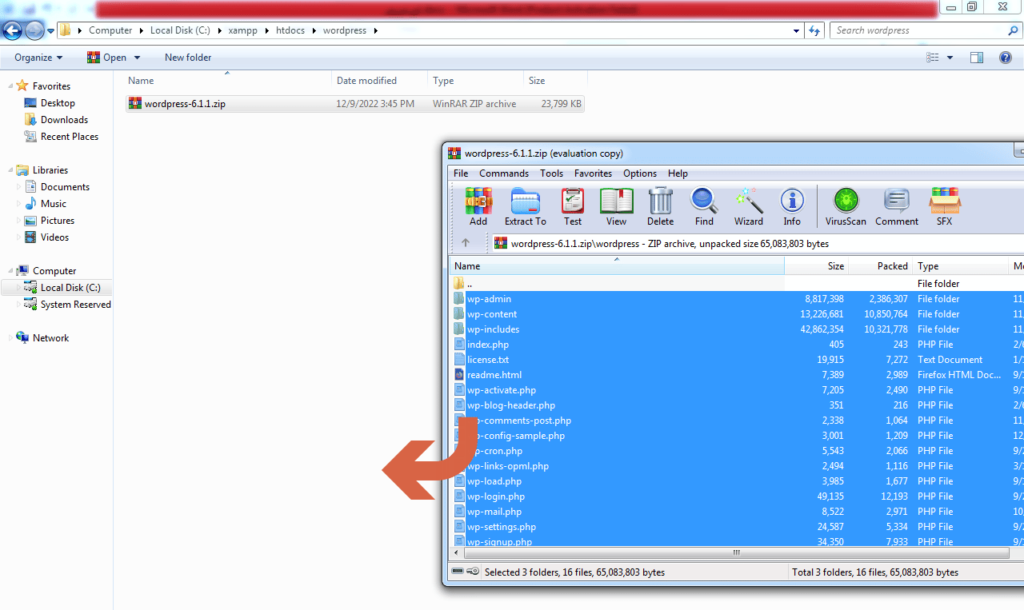Screen dimensions: 1024x610
Task: Select the wp-login.php file row
Action: (737, 496)
